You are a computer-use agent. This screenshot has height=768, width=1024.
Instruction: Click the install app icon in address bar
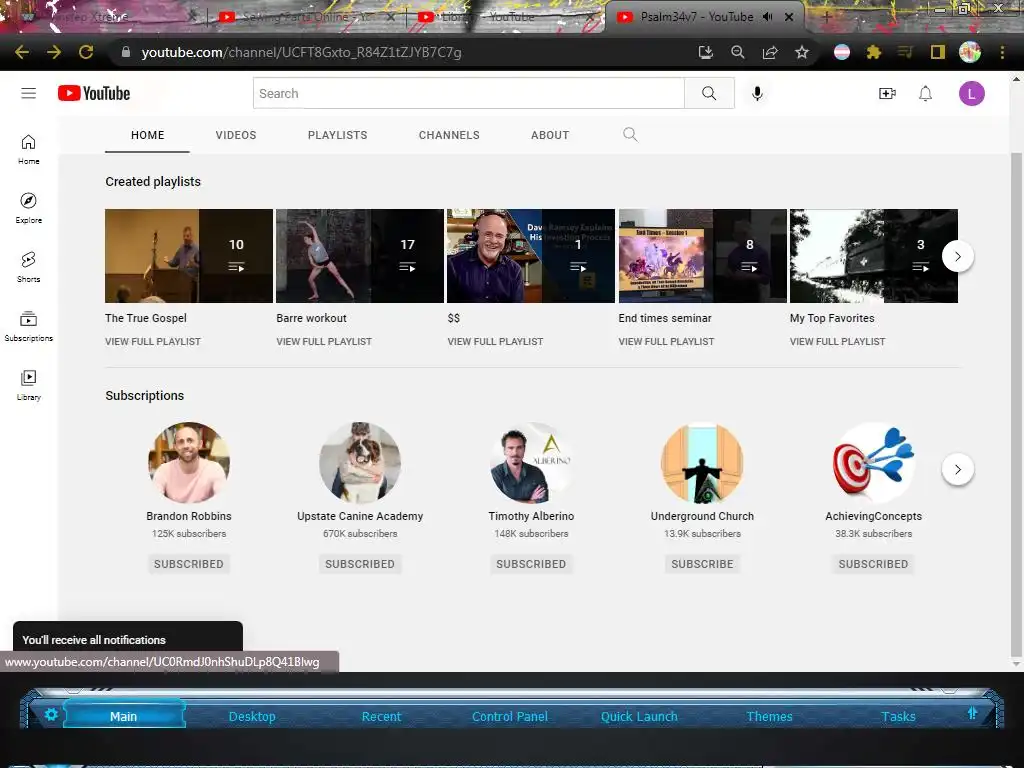706,52
